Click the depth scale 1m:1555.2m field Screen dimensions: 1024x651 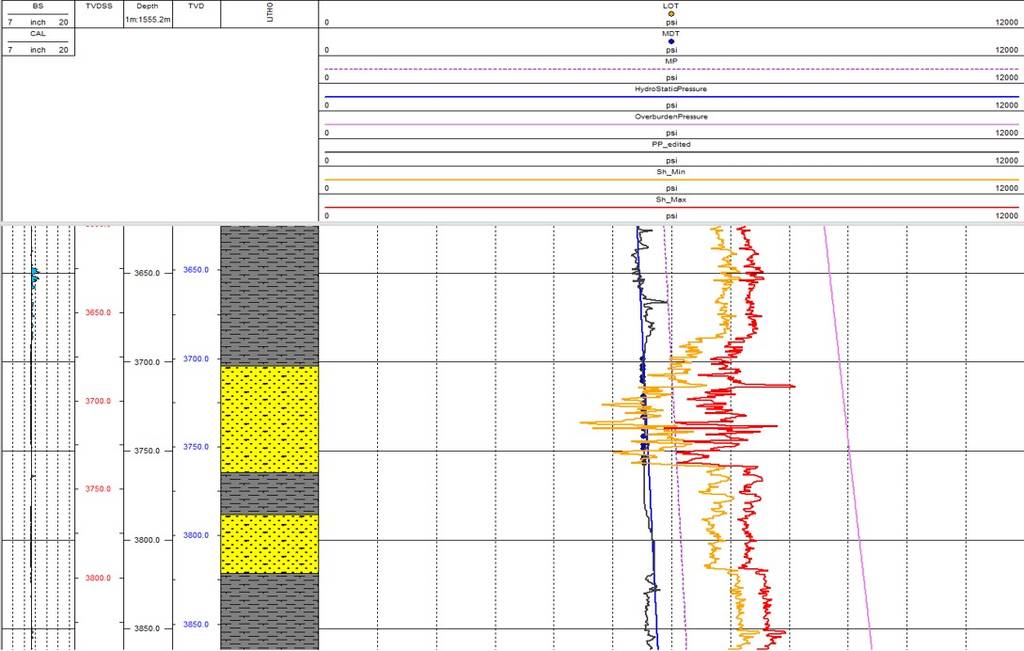[147, 20]
